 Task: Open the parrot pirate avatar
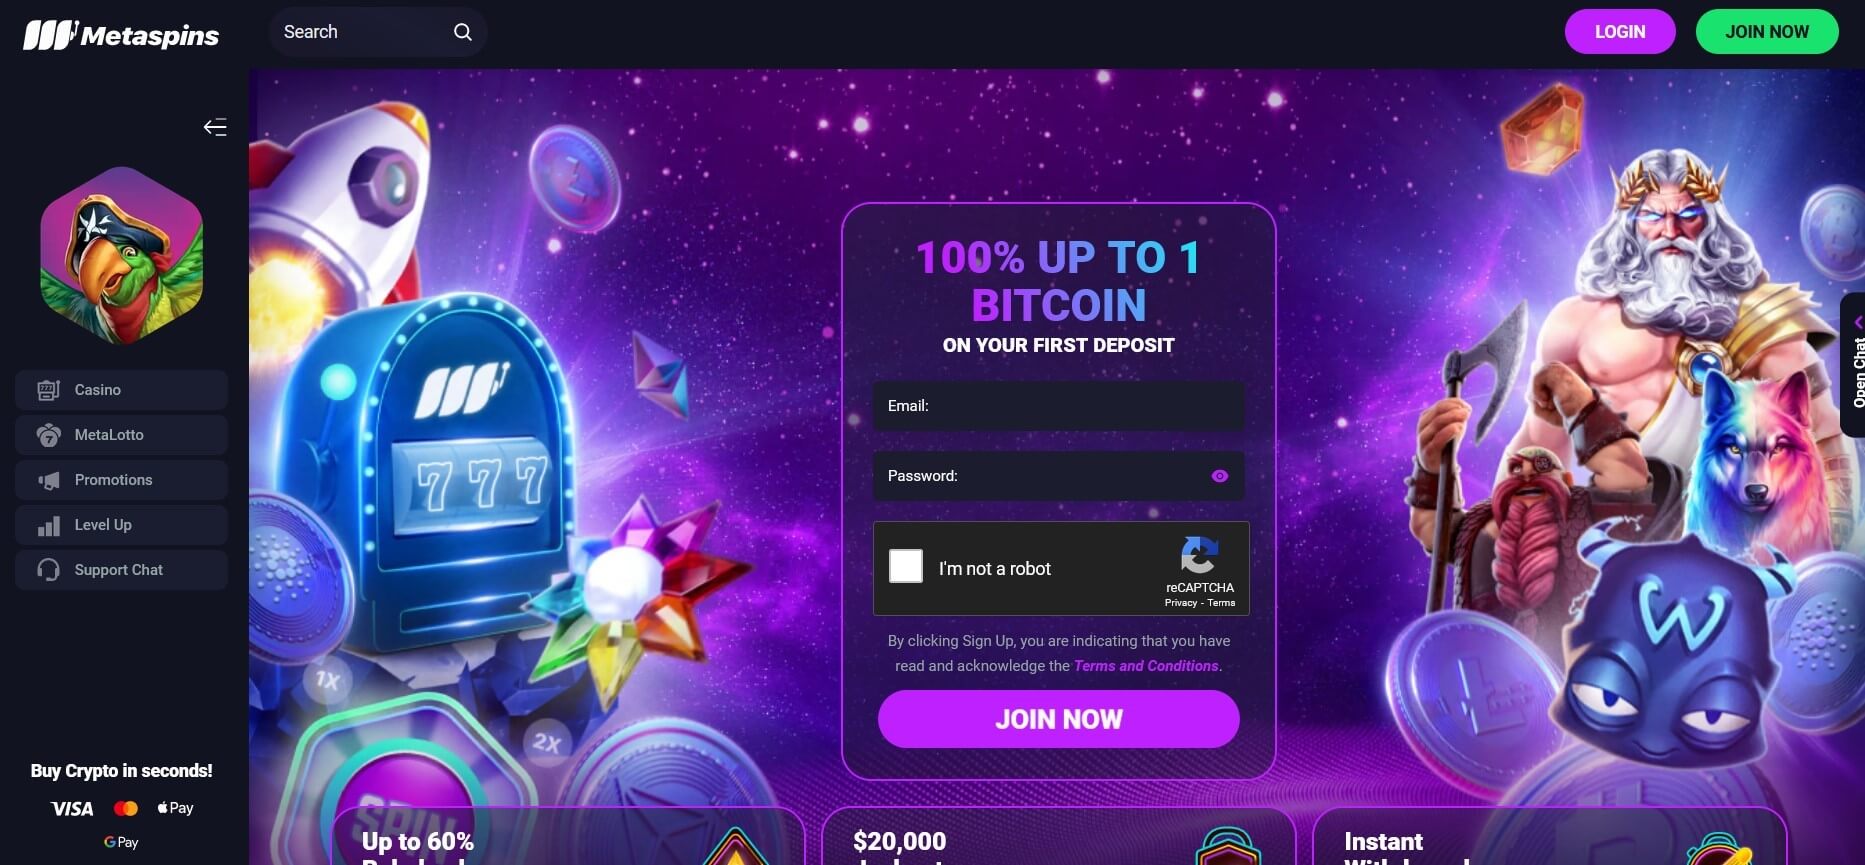pos(122,256)
